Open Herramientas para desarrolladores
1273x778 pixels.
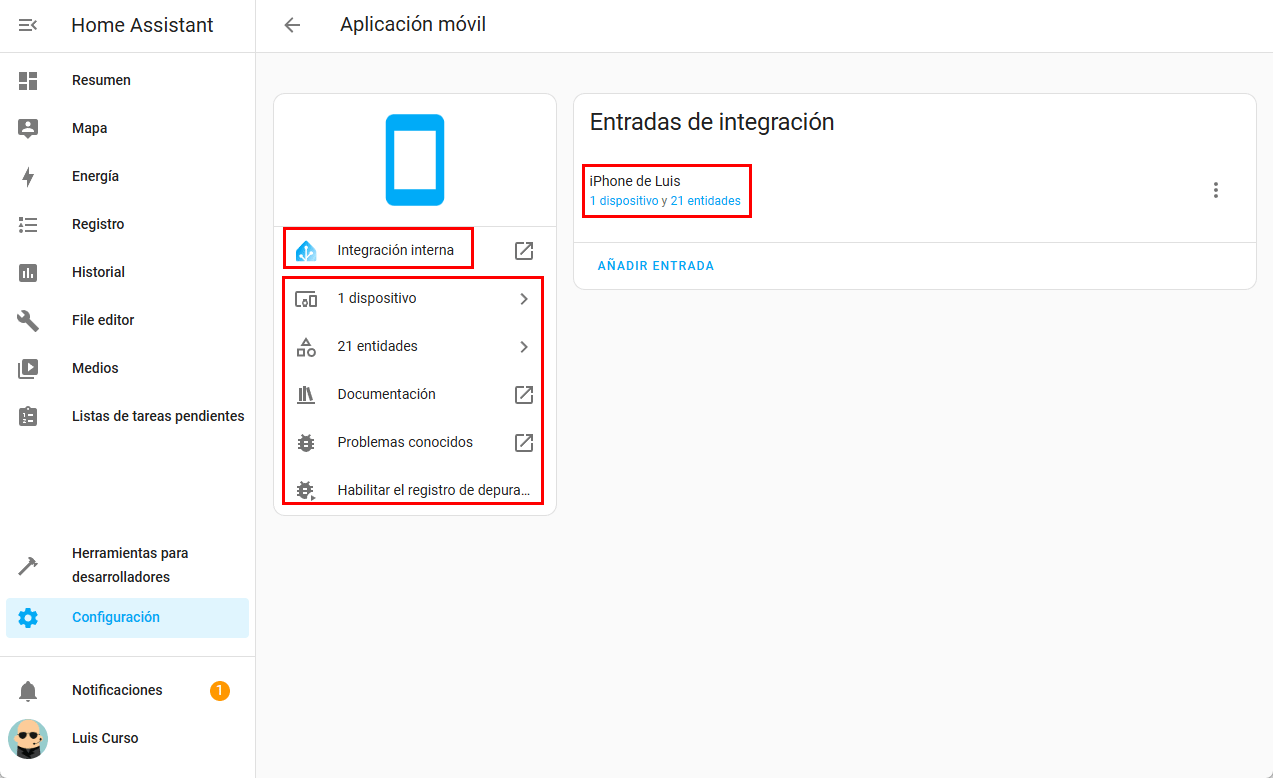130,565
